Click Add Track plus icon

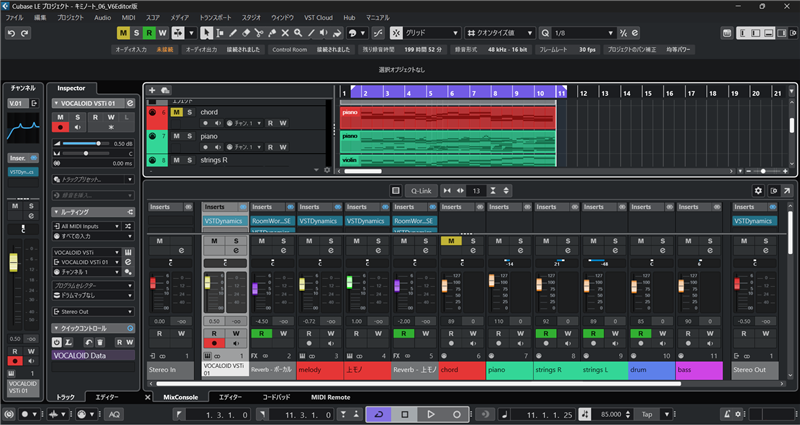152,90
